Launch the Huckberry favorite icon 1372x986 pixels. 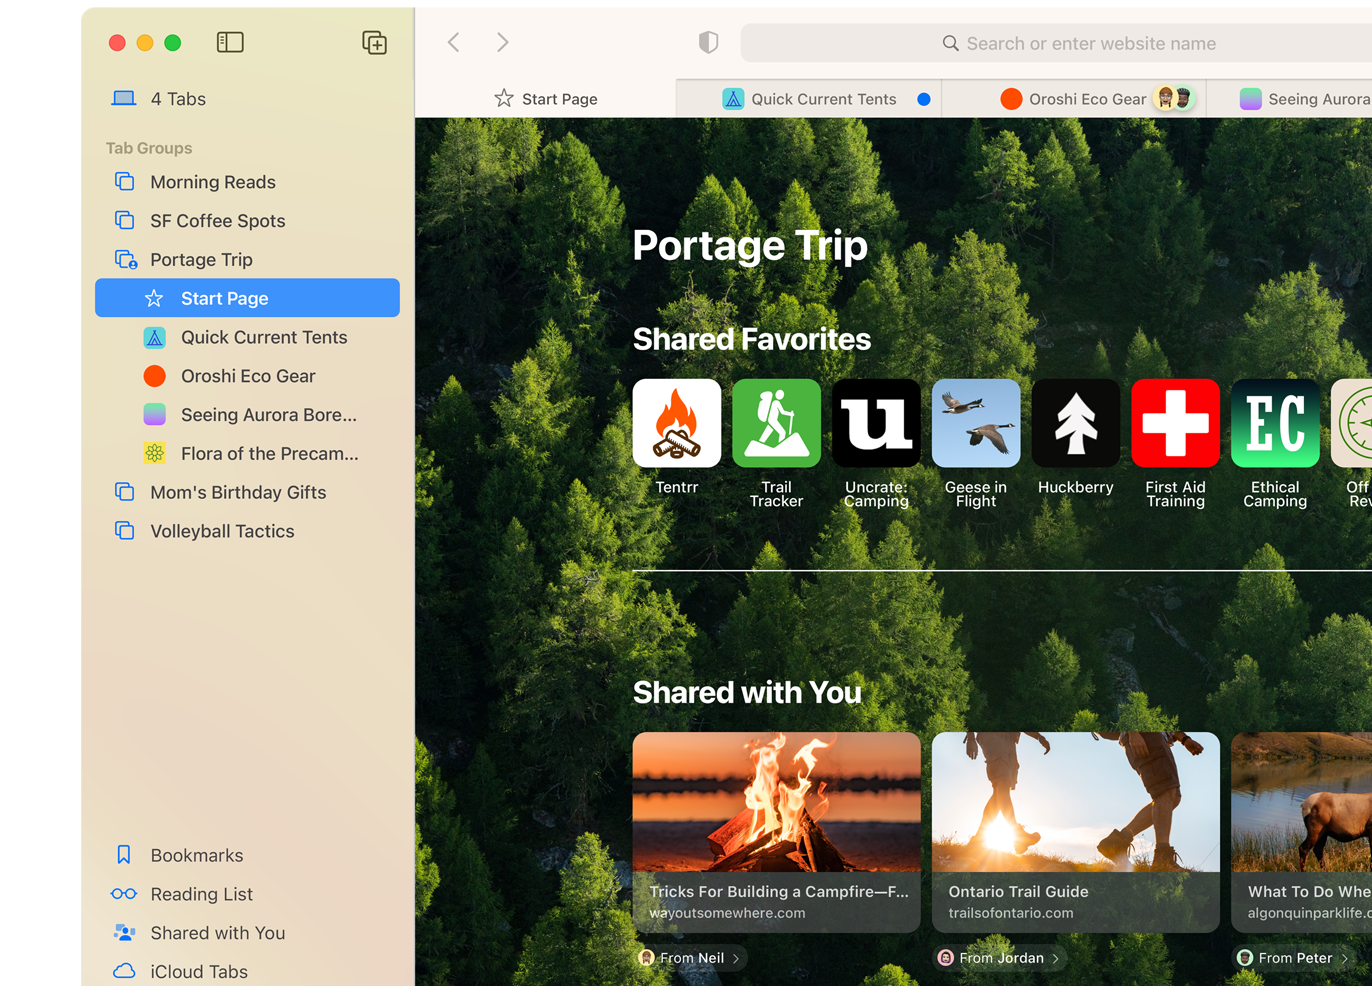(1075, 423)
